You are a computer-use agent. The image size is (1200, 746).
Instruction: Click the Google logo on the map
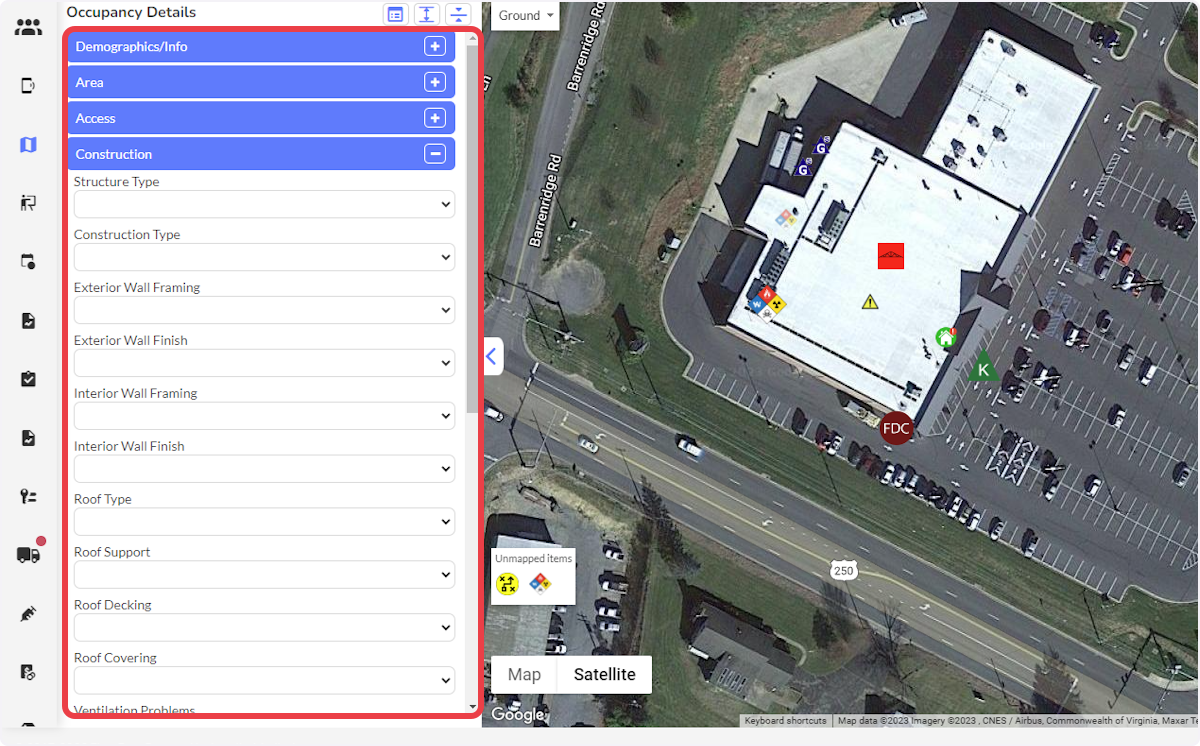(x=517, y=714)
